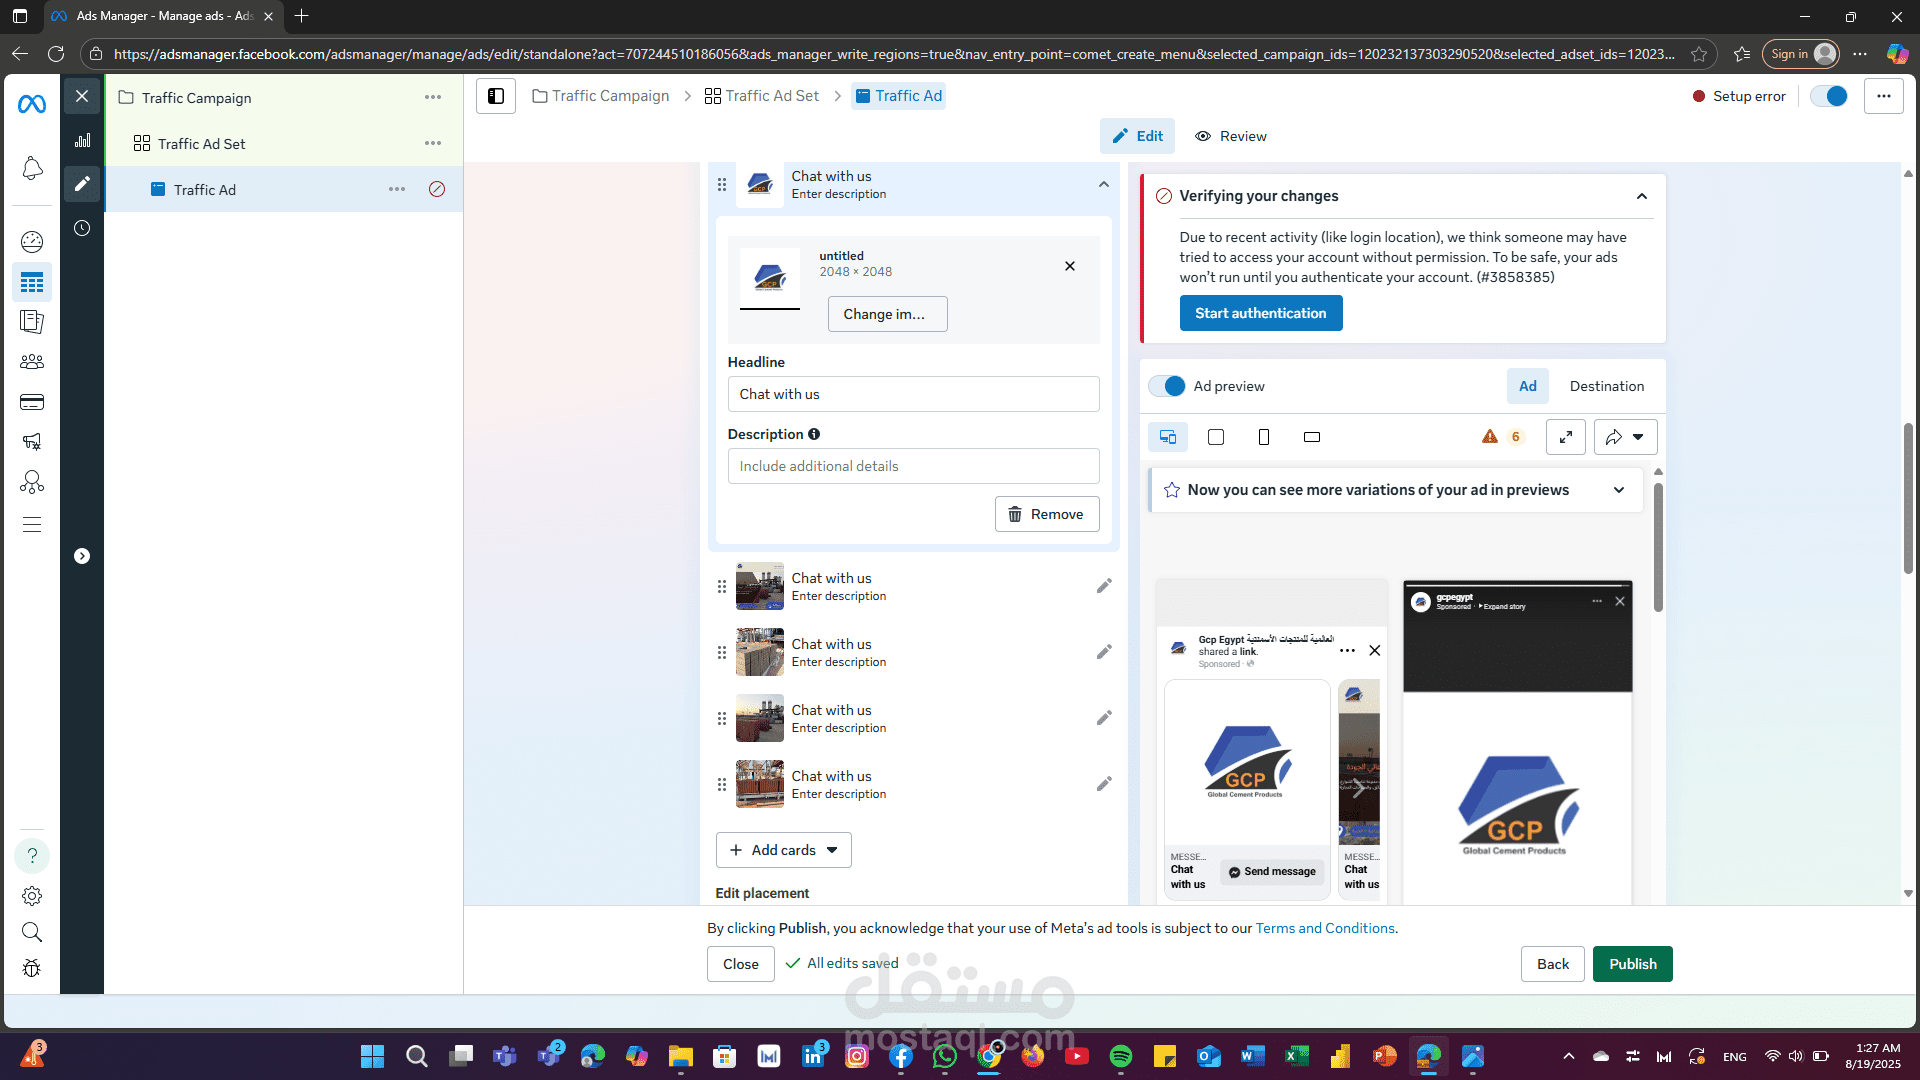Open Events manager network icon
Image resolution: width=1920 pixels, height=1080 pixels.
coord(32,483)
